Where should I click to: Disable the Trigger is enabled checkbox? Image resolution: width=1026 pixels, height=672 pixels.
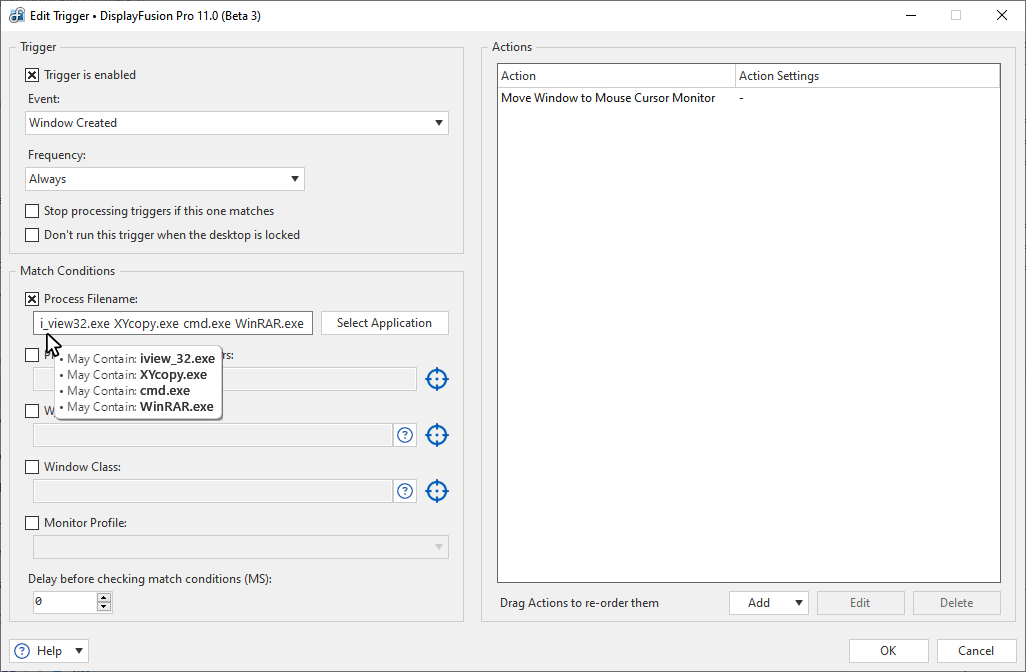pyautogui.click(x=32, y=75)
